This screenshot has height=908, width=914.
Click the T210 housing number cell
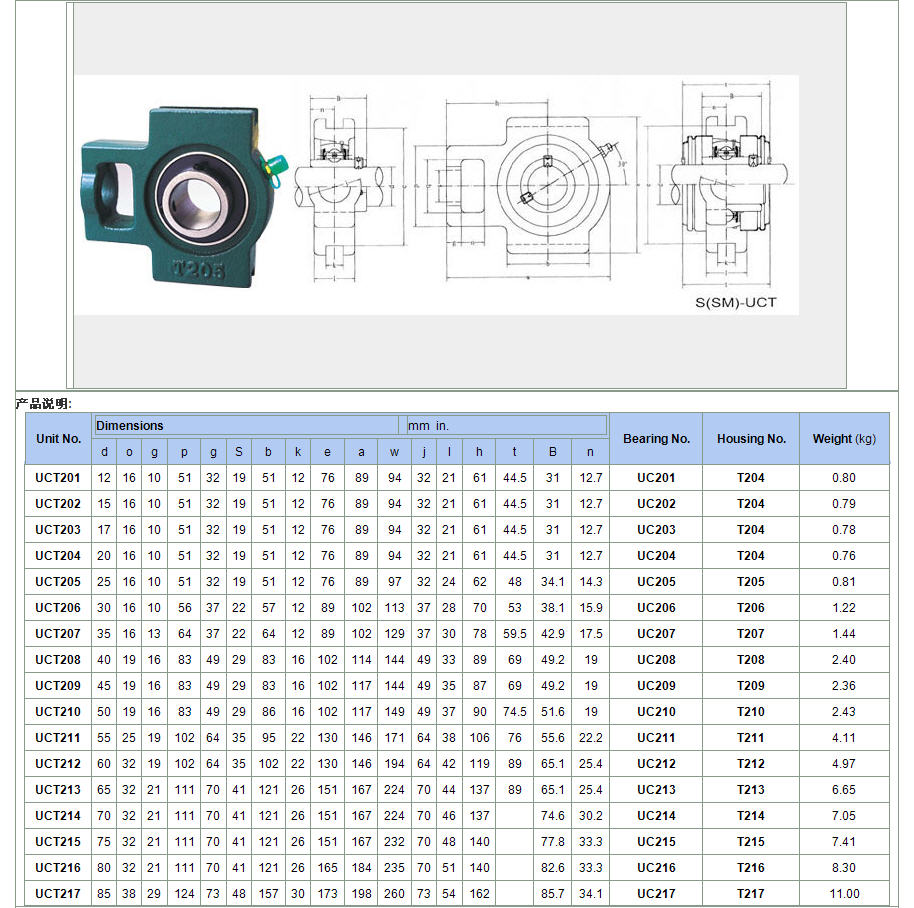pos(750,711)
